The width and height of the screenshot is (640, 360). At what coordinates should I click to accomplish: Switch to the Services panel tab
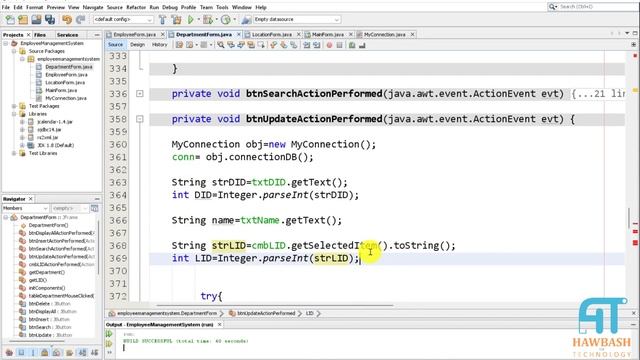pos(67,35)
